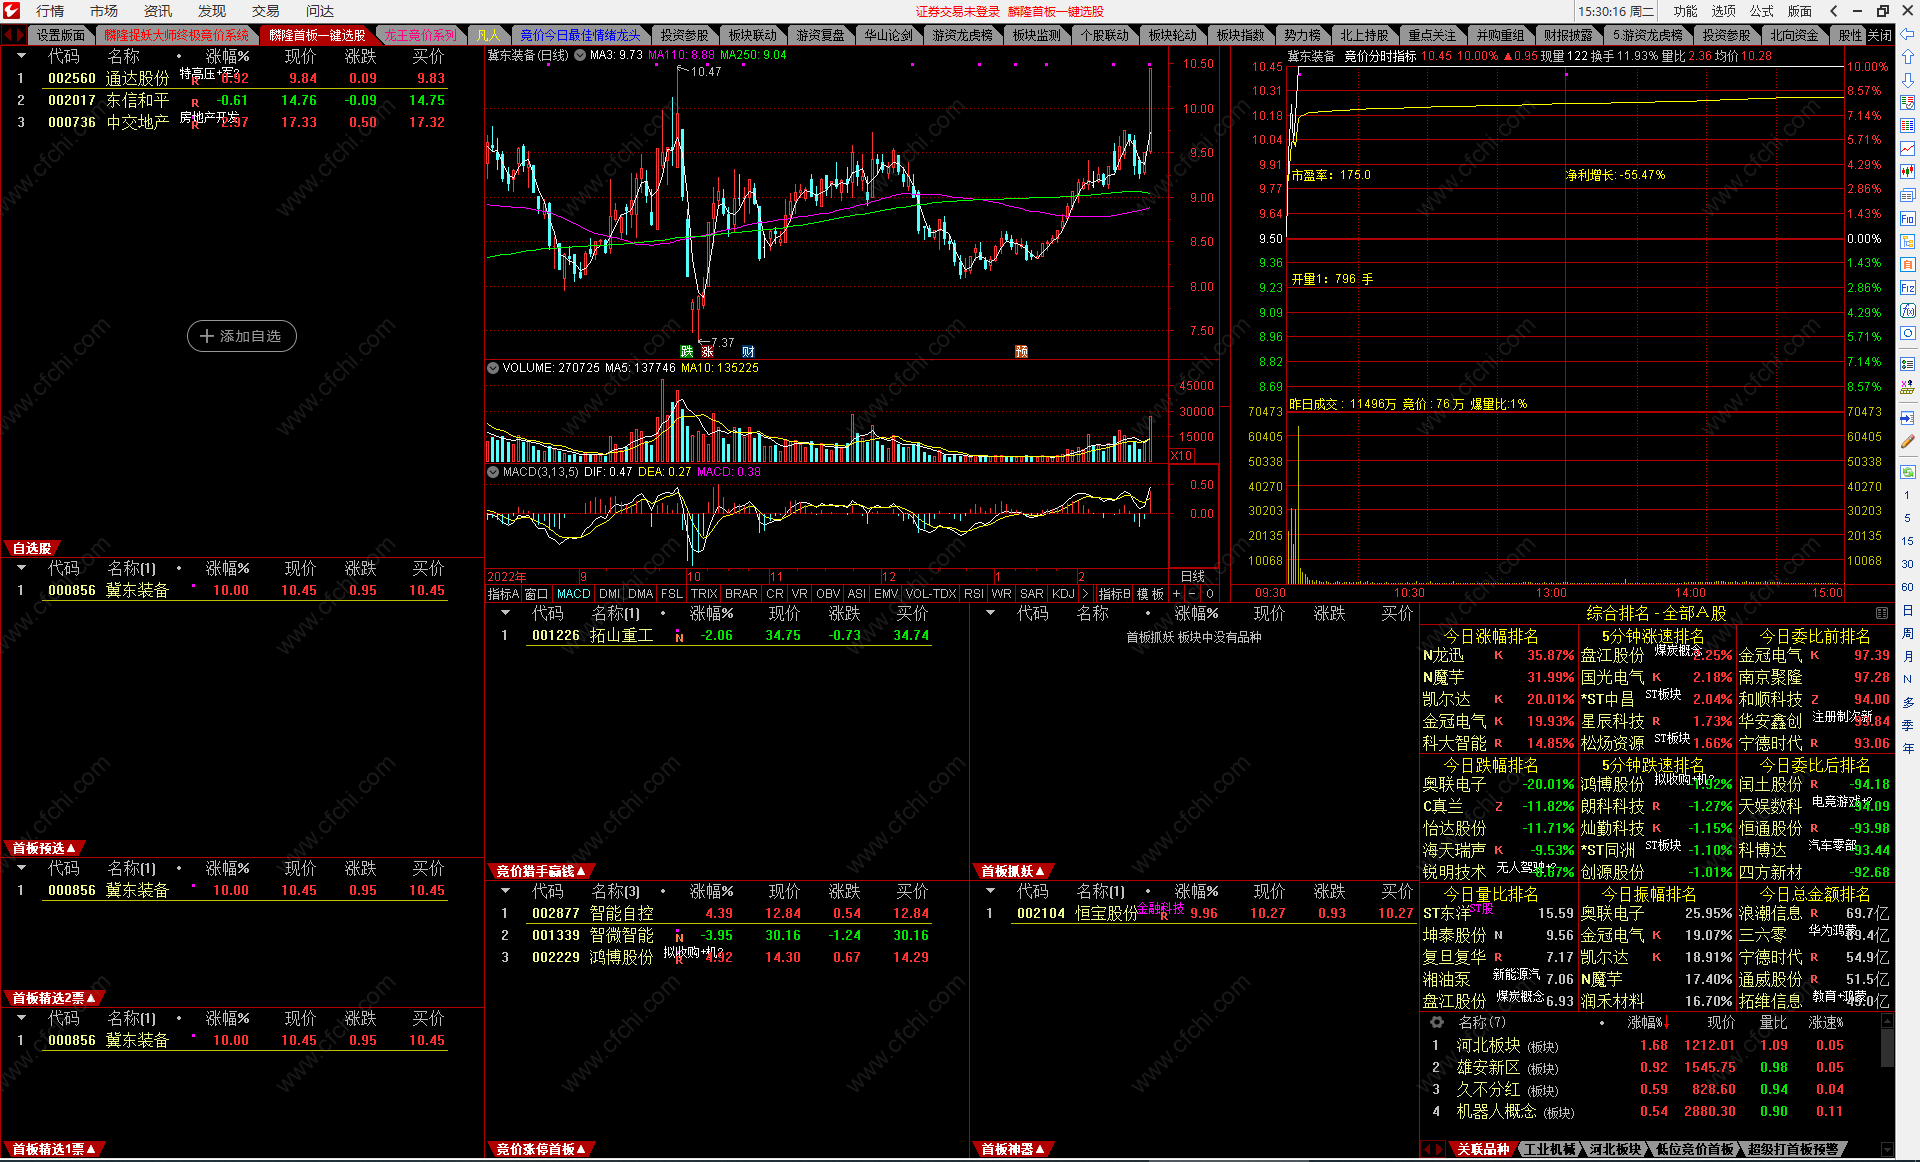The height and width of the screenshot is (1162, 1920).
Task: Open the 自选股 list header dropdown arrow
Action: coord(21,568)
